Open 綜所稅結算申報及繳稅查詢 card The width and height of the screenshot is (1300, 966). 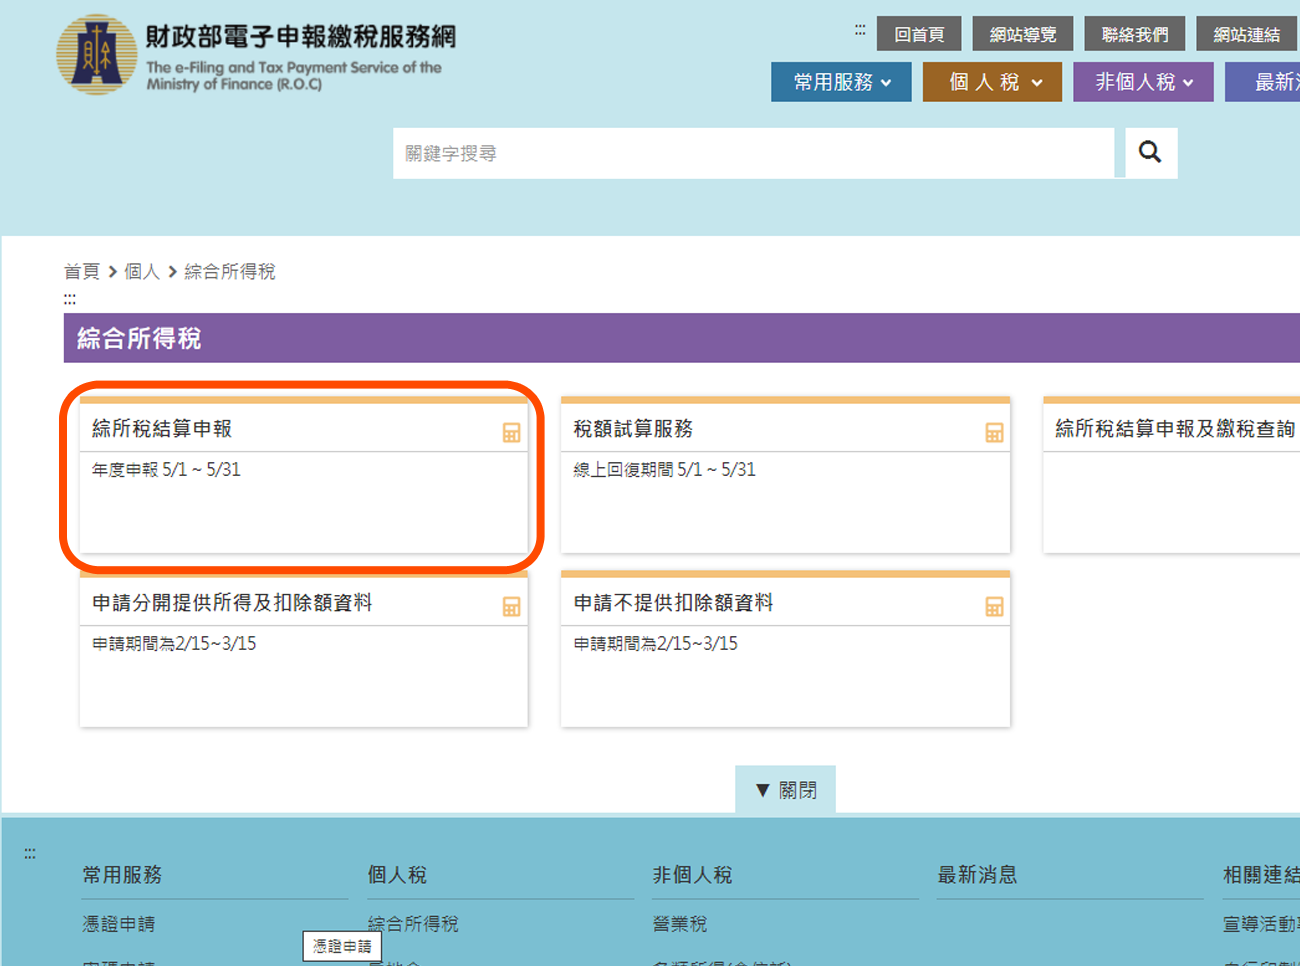coord(1174,429)
